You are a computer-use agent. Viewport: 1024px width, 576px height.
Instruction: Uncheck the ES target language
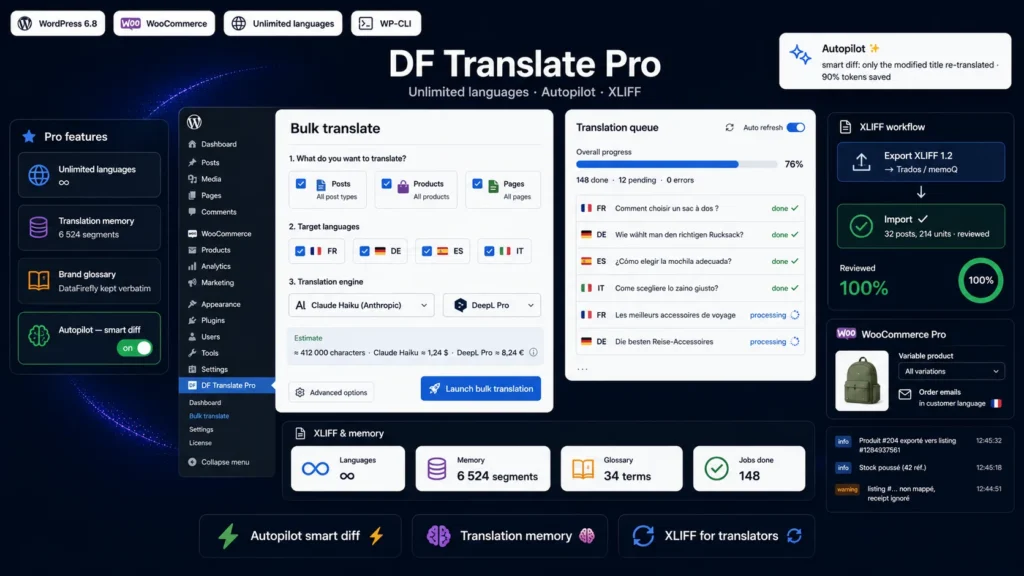pos(427,251)
